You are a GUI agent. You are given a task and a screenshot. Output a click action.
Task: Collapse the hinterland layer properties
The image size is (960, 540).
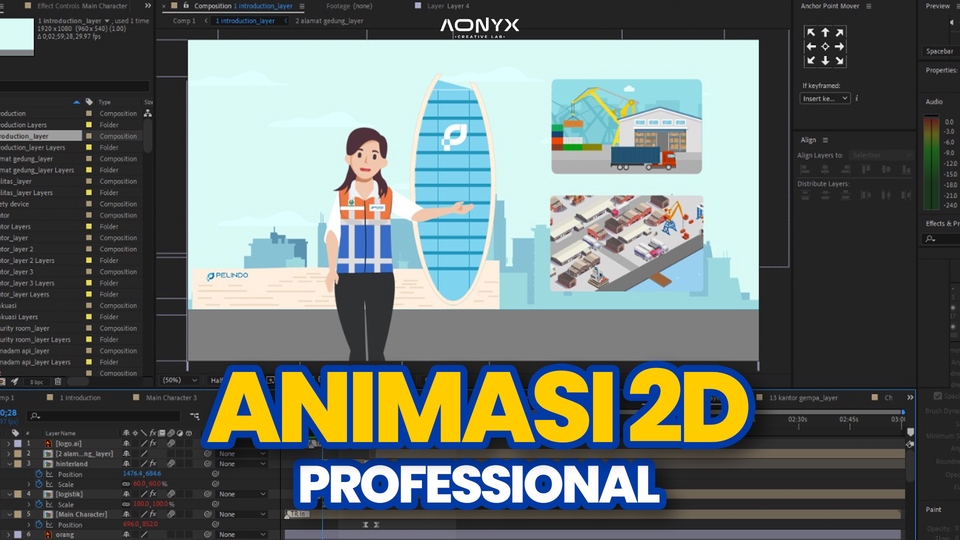(x=9, y=464)
